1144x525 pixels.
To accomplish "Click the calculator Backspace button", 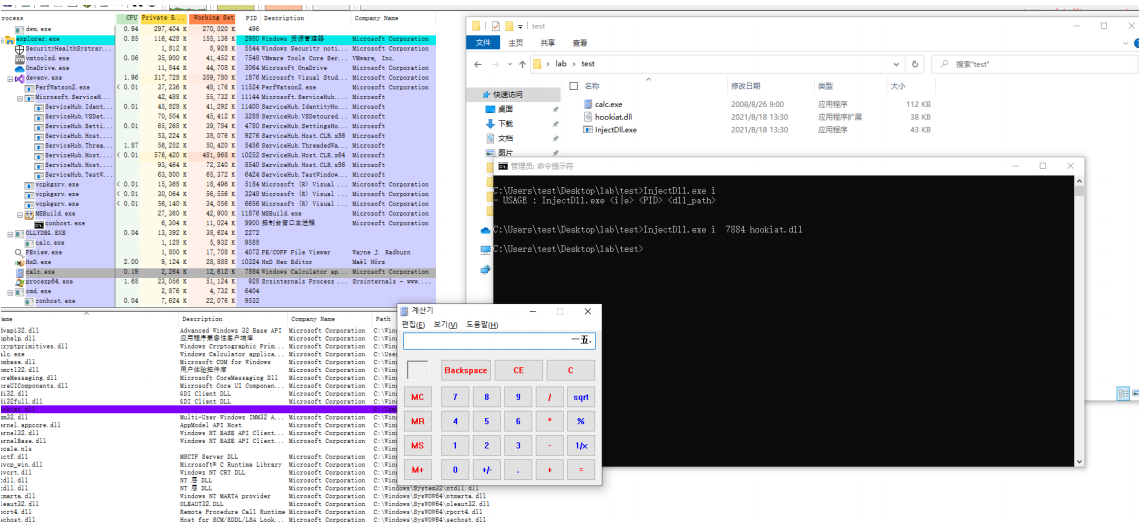I will (x=465, y=370).
